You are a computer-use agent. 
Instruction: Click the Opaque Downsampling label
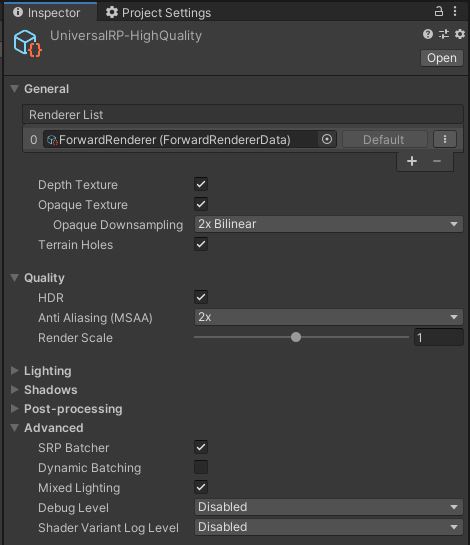point(118,225)
